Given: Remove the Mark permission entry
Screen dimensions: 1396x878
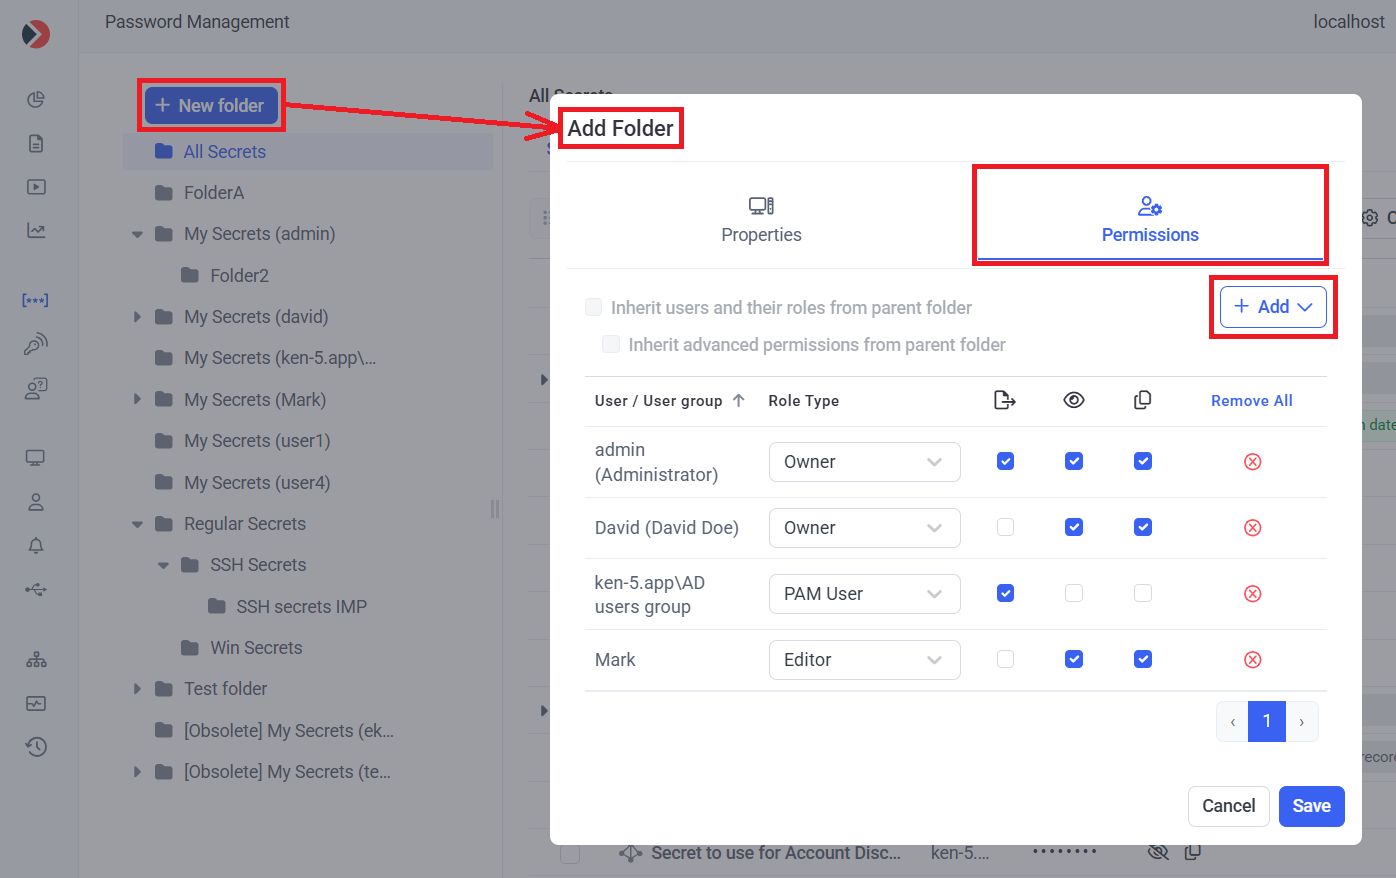Looking at the screenshot, I should pyautogui.click(x=1252, y=660).
